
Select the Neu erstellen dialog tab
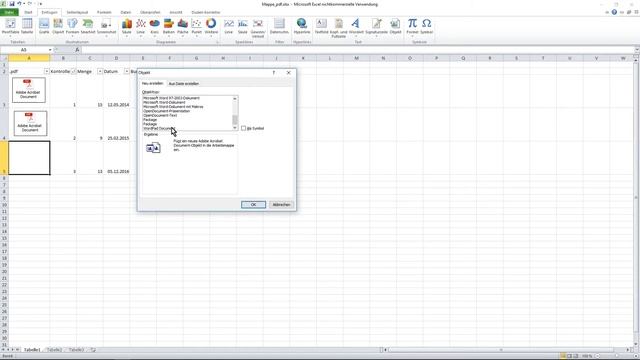[153, 83]
